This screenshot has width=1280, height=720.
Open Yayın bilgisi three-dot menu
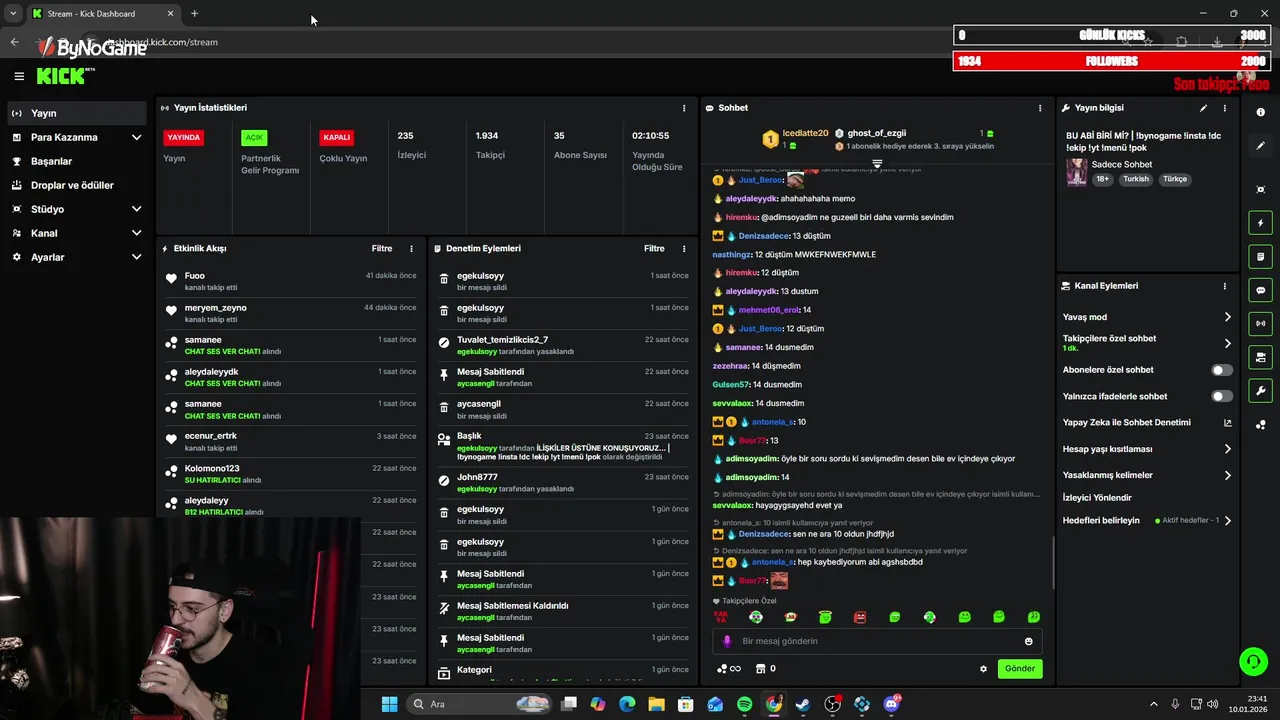coord(1224,108)
